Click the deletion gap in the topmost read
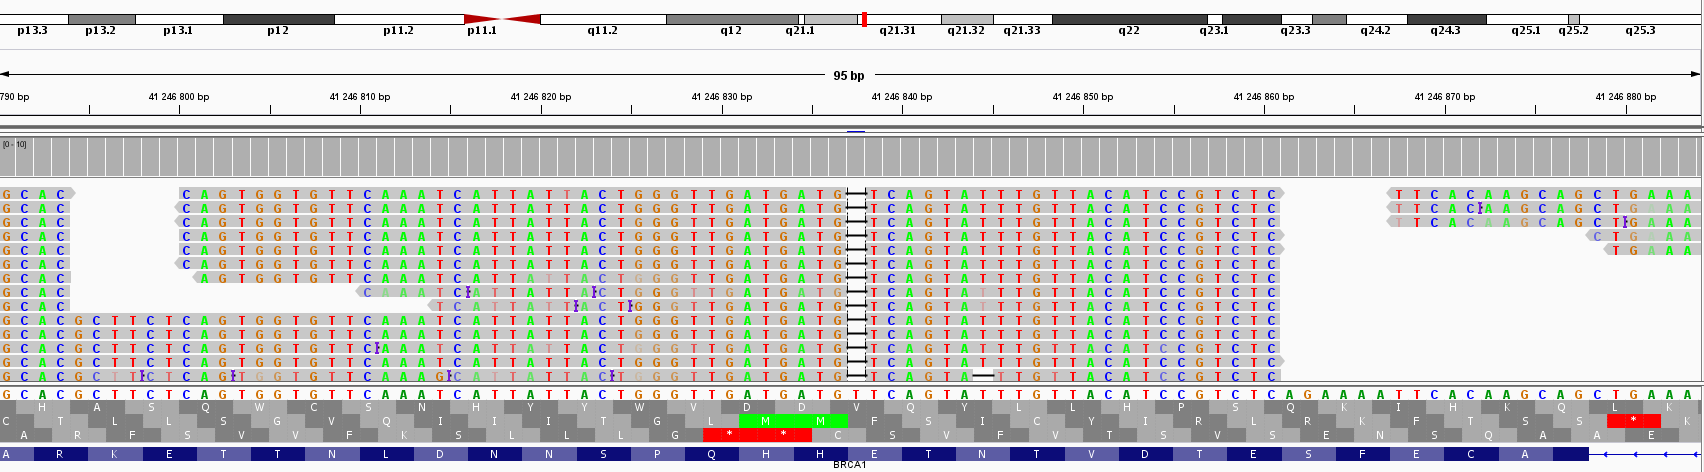This screenshot has width=1704, height=472. point(857,194)
